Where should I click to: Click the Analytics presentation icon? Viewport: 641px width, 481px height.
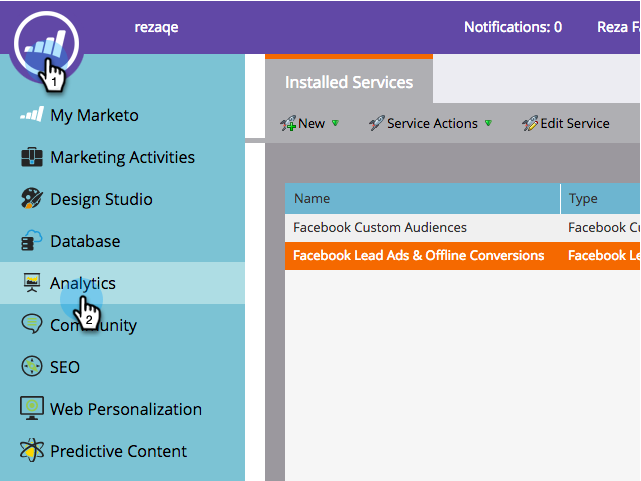pyautogui.click(x=32, y=283)
